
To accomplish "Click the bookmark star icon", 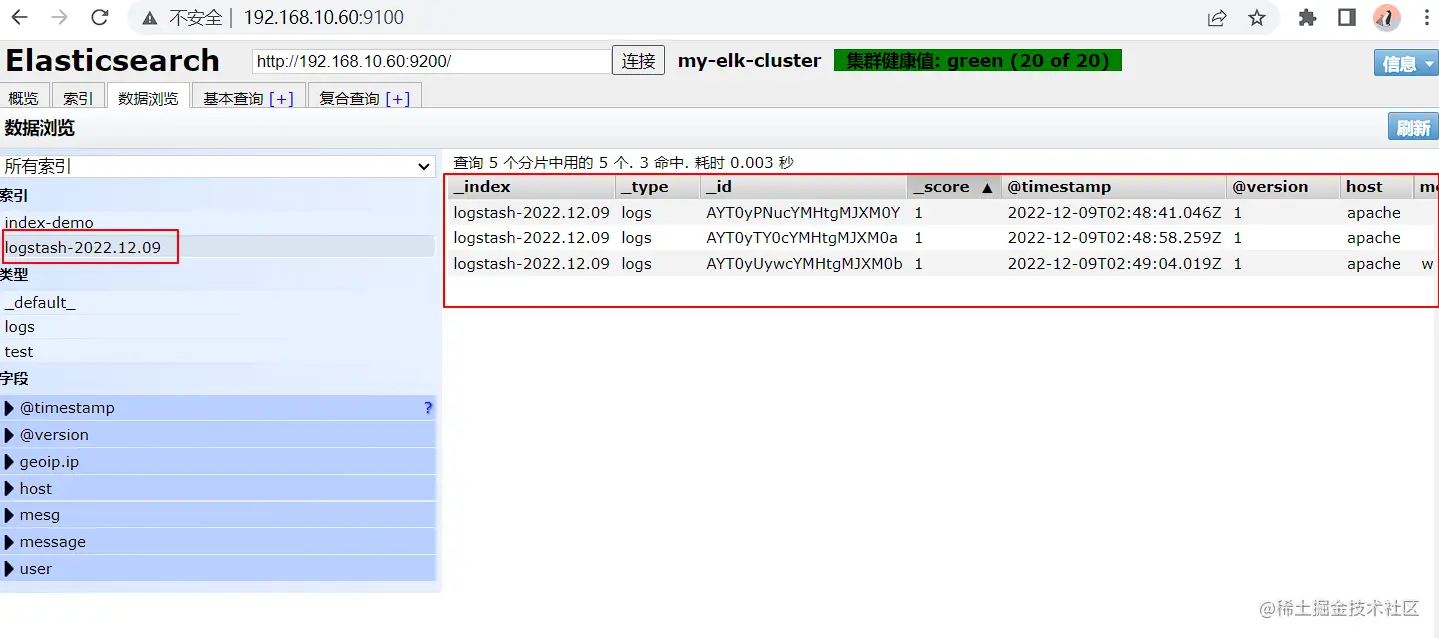I will [1257, 17].
